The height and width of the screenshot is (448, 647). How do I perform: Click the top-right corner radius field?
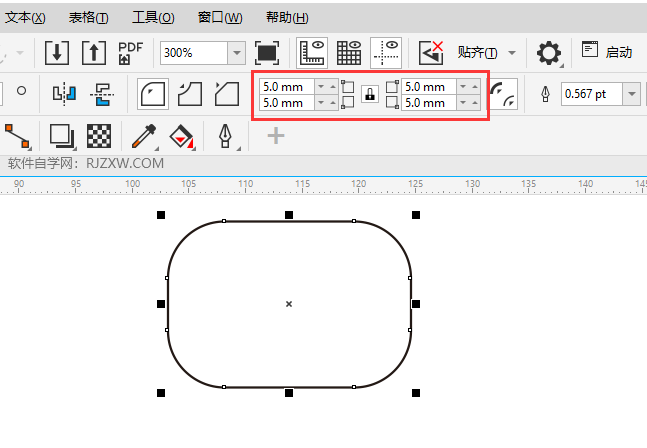click(x=429, y=87)
